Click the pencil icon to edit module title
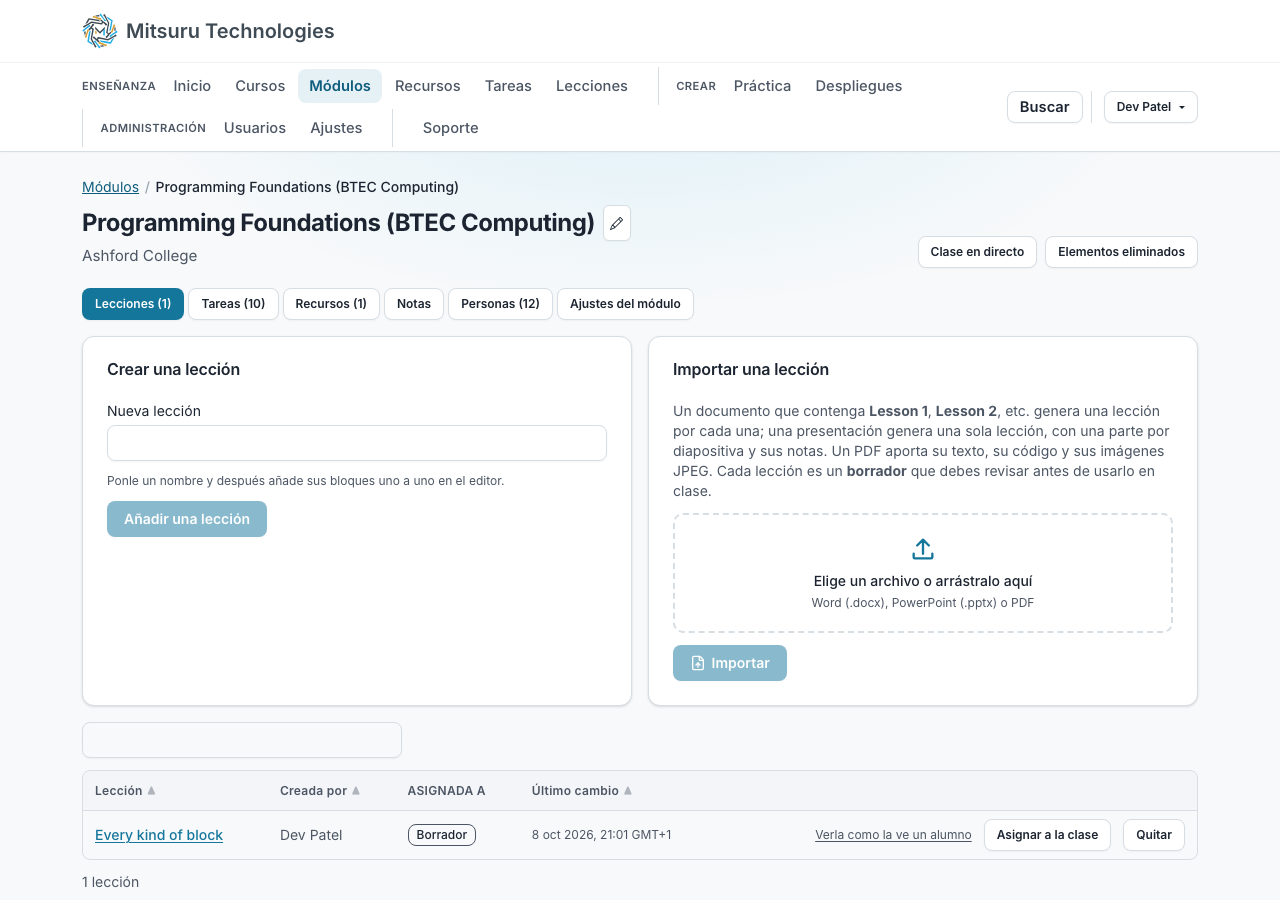Image resolution: width=1280 pixels, height=900 pixels. [x=617, y=223]
